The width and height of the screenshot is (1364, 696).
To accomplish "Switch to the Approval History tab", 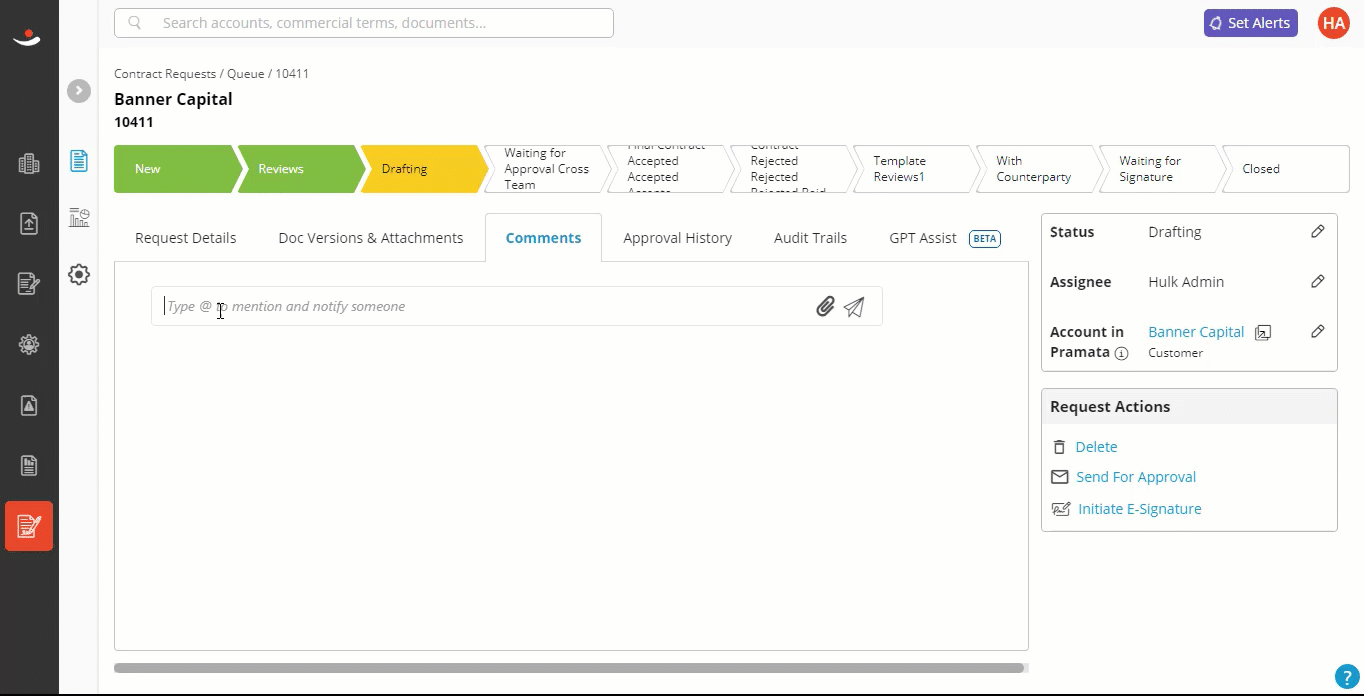I will (677, 238).
